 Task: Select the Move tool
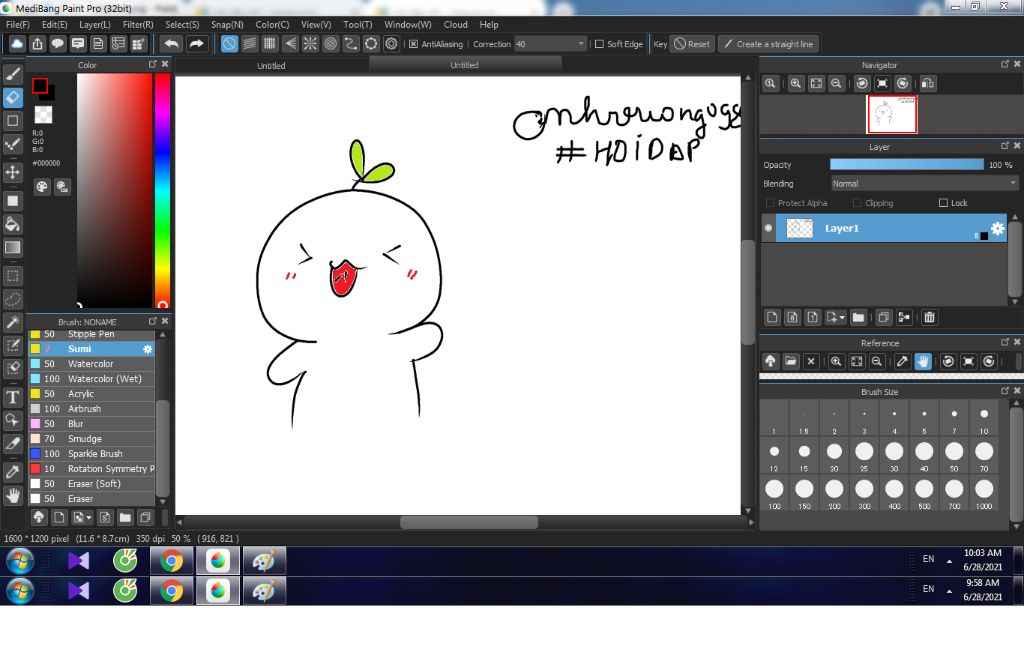point(12,172)
